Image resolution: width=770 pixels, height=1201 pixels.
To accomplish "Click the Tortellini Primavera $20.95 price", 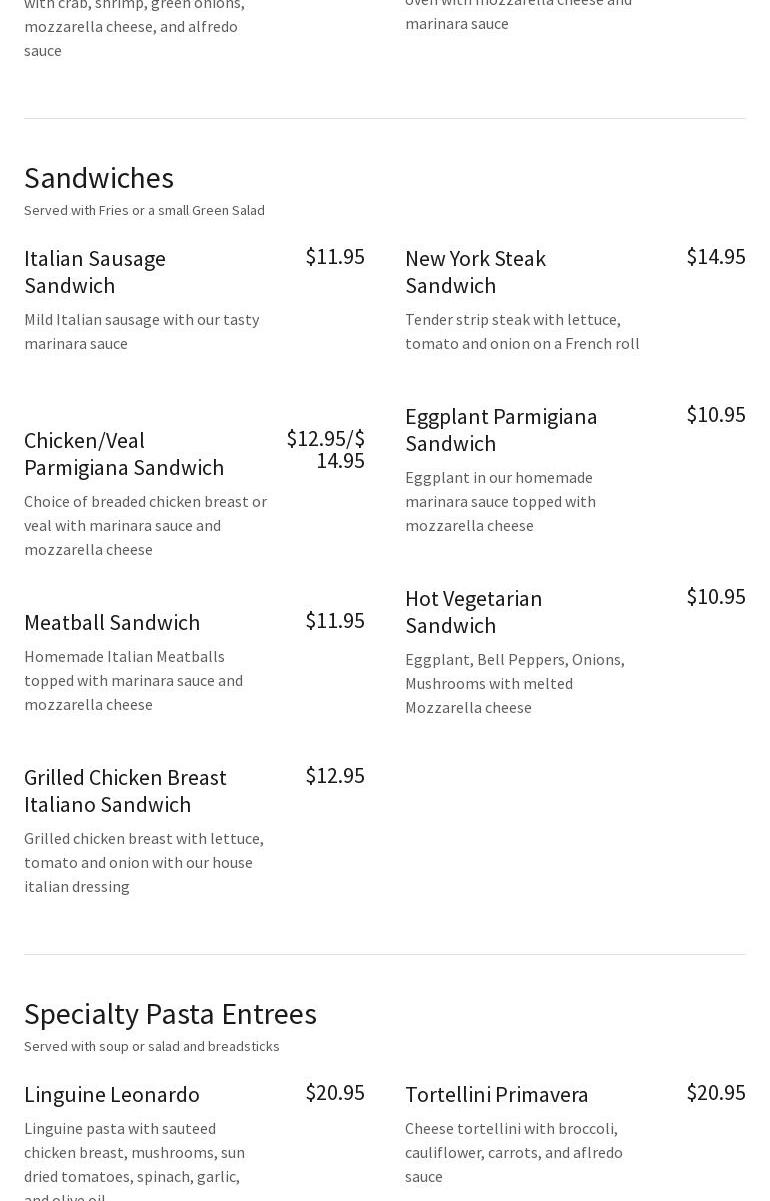I will tap(716, 1092).
